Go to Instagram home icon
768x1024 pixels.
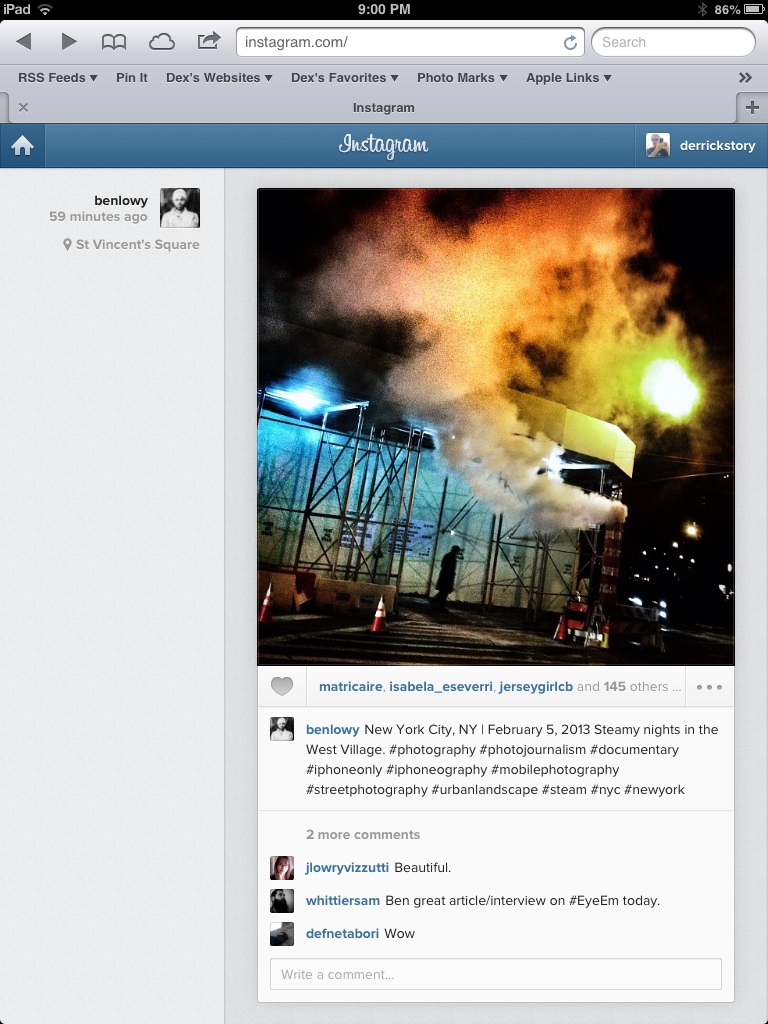[x=22, y=146]
